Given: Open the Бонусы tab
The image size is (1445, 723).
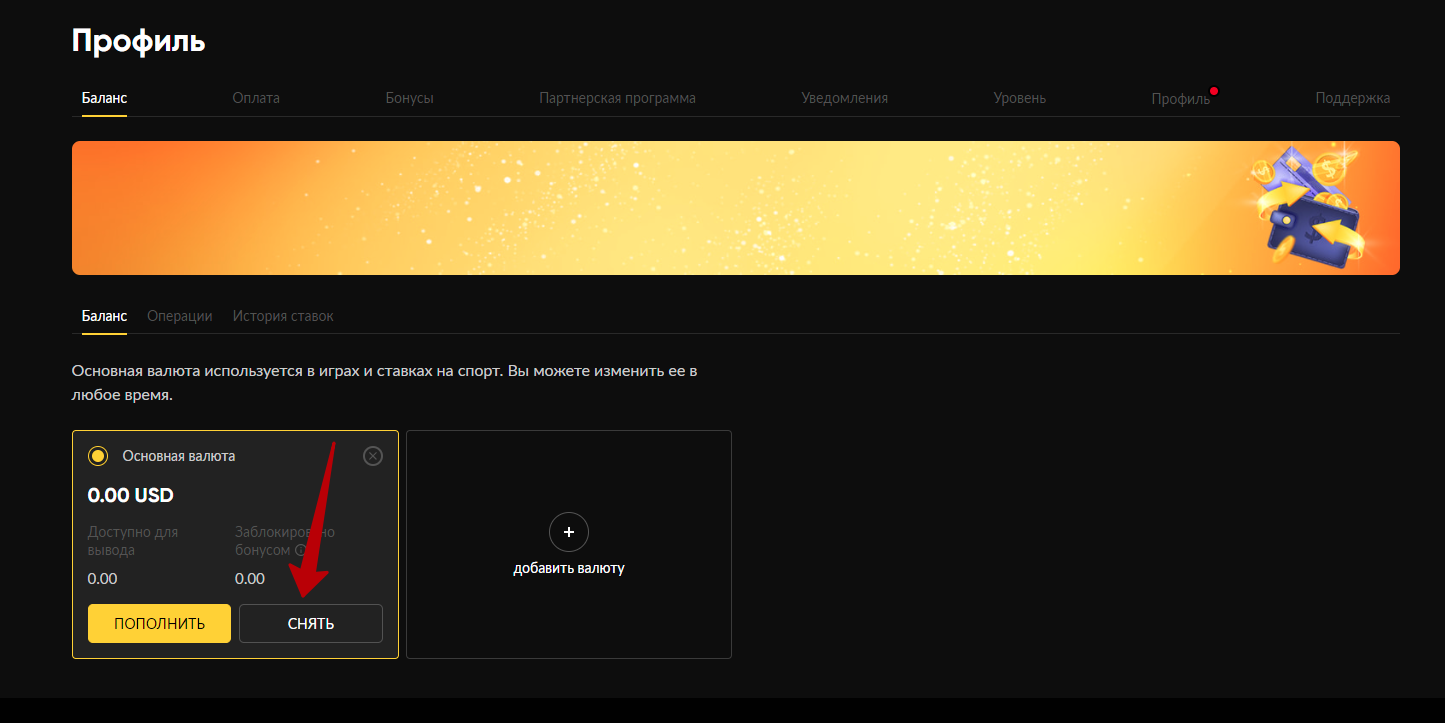Looking at the screenshot, I should pos(409,98).
